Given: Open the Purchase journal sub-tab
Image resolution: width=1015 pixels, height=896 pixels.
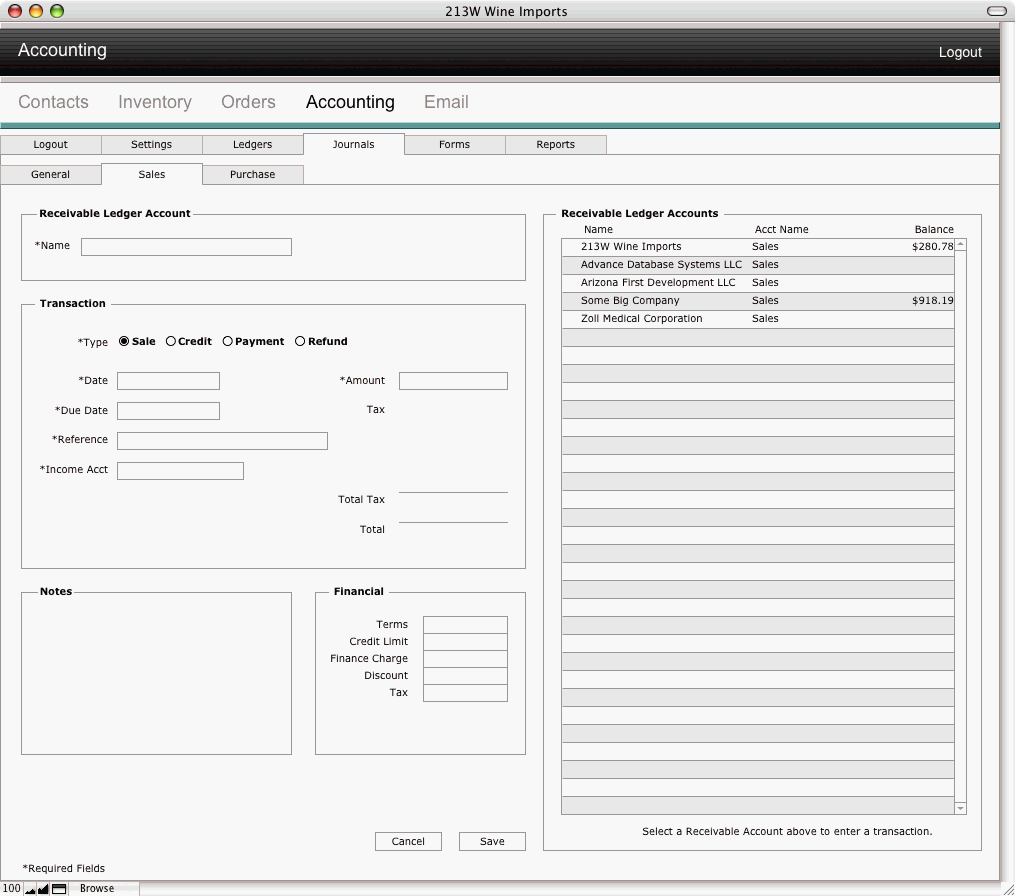Looking at the screenshot, I should (x=252, y=174).
